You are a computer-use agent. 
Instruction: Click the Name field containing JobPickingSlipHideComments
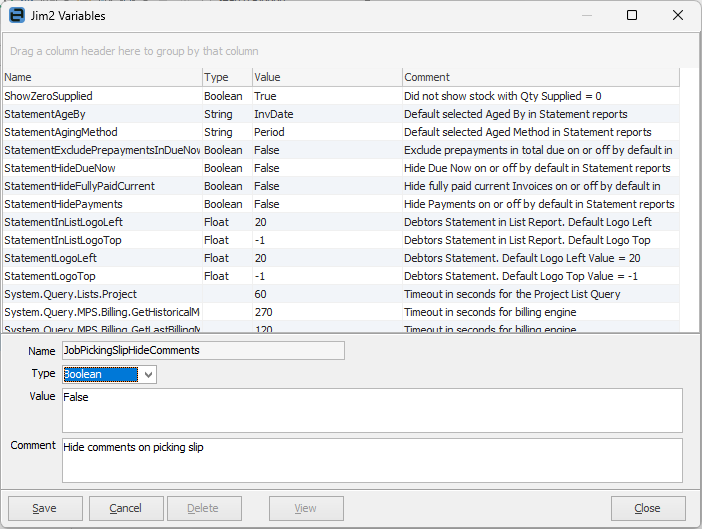tap(203, 350)
